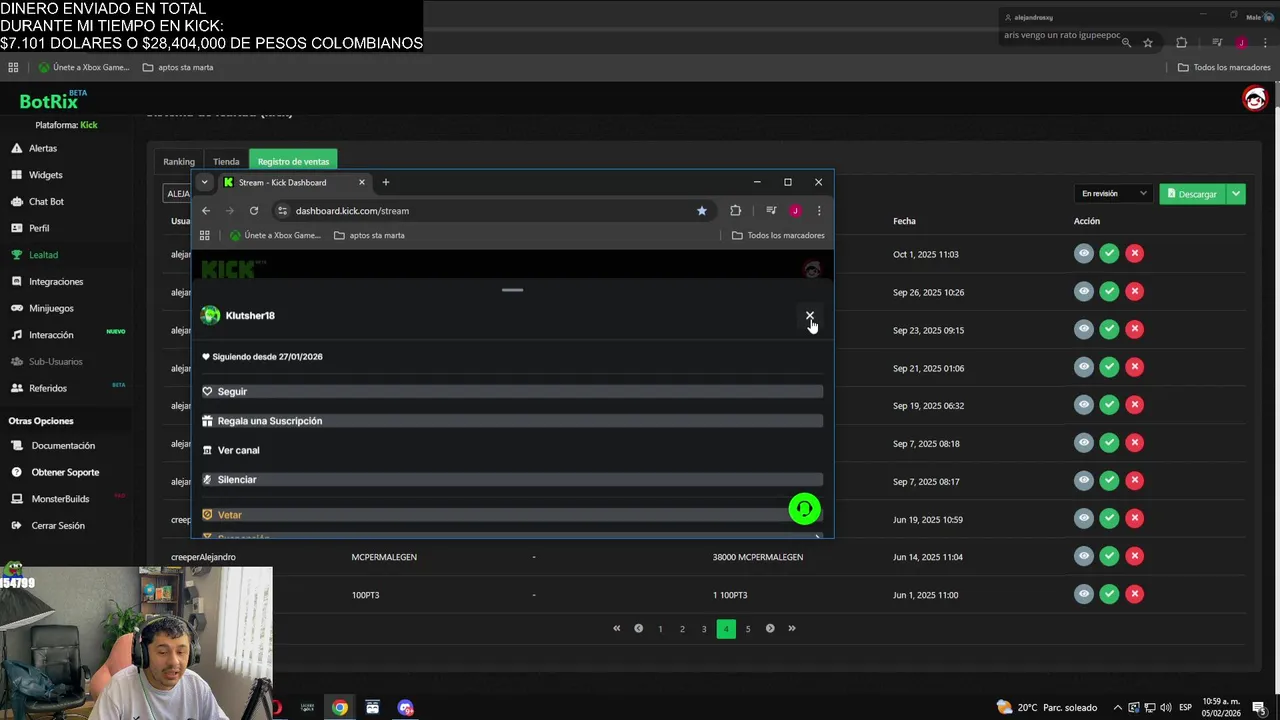1280x720 pixels.
Task: Approve the Jun 19, 2025 10:59 sale
Action: [x=1109, y=518]
